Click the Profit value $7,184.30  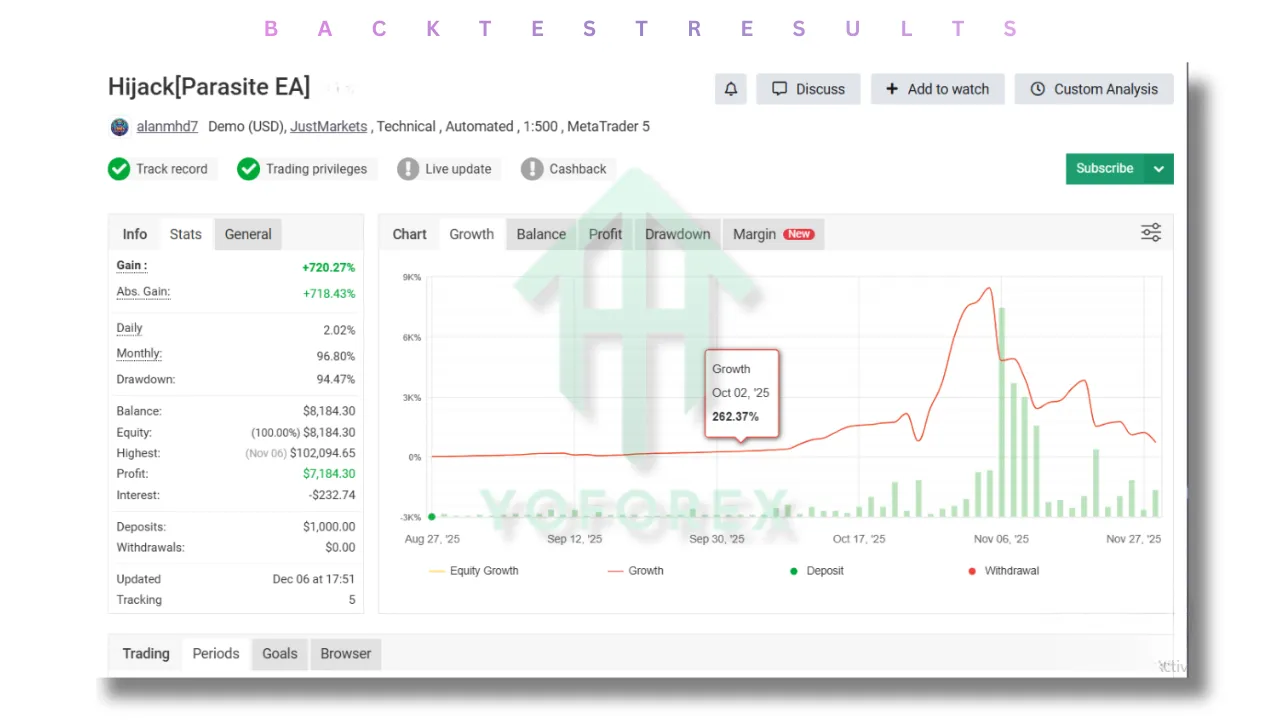pyautogui.click(x=329, y=474)
